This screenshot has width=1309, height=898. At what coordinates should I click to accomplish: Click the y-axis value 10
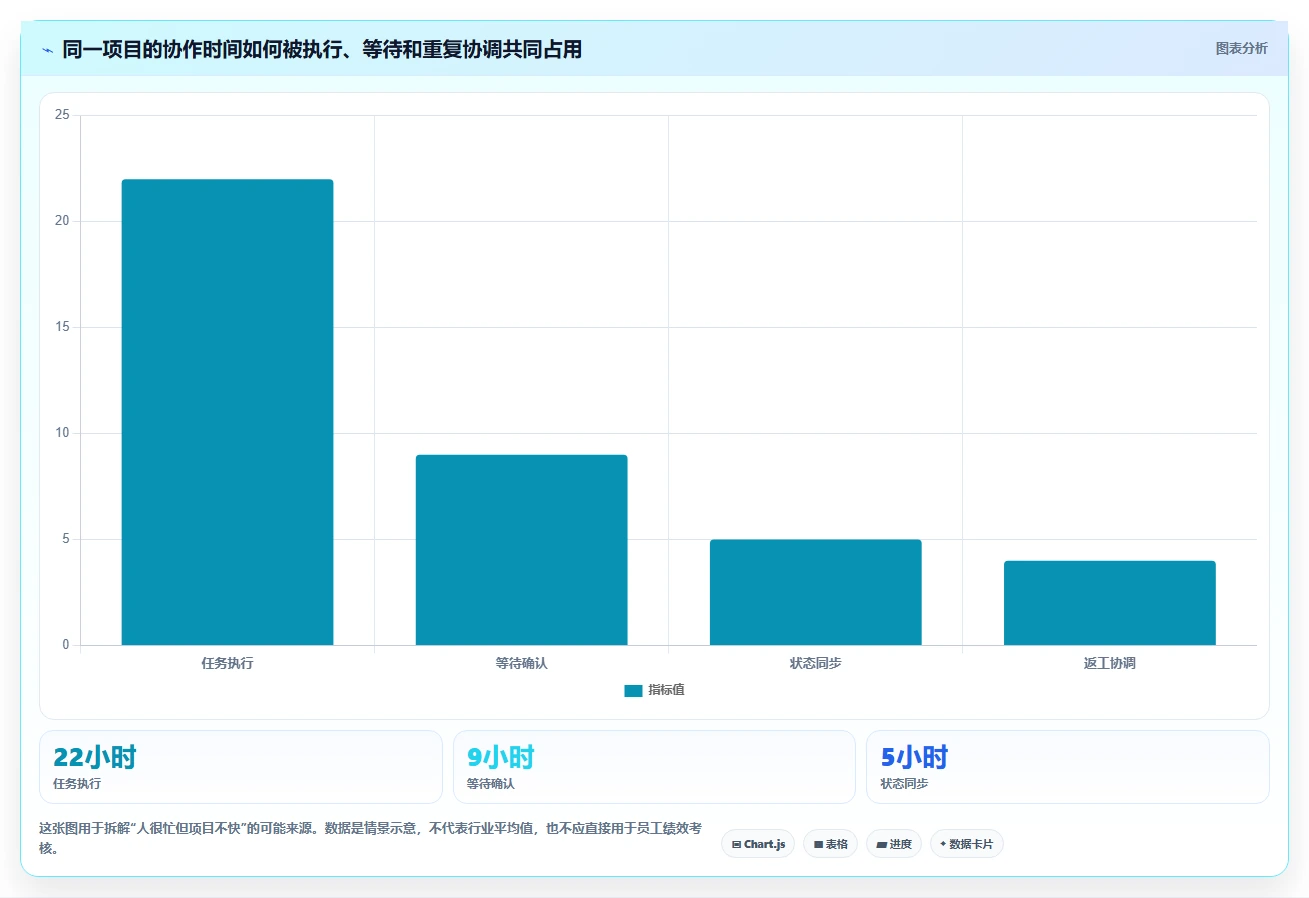62,433
